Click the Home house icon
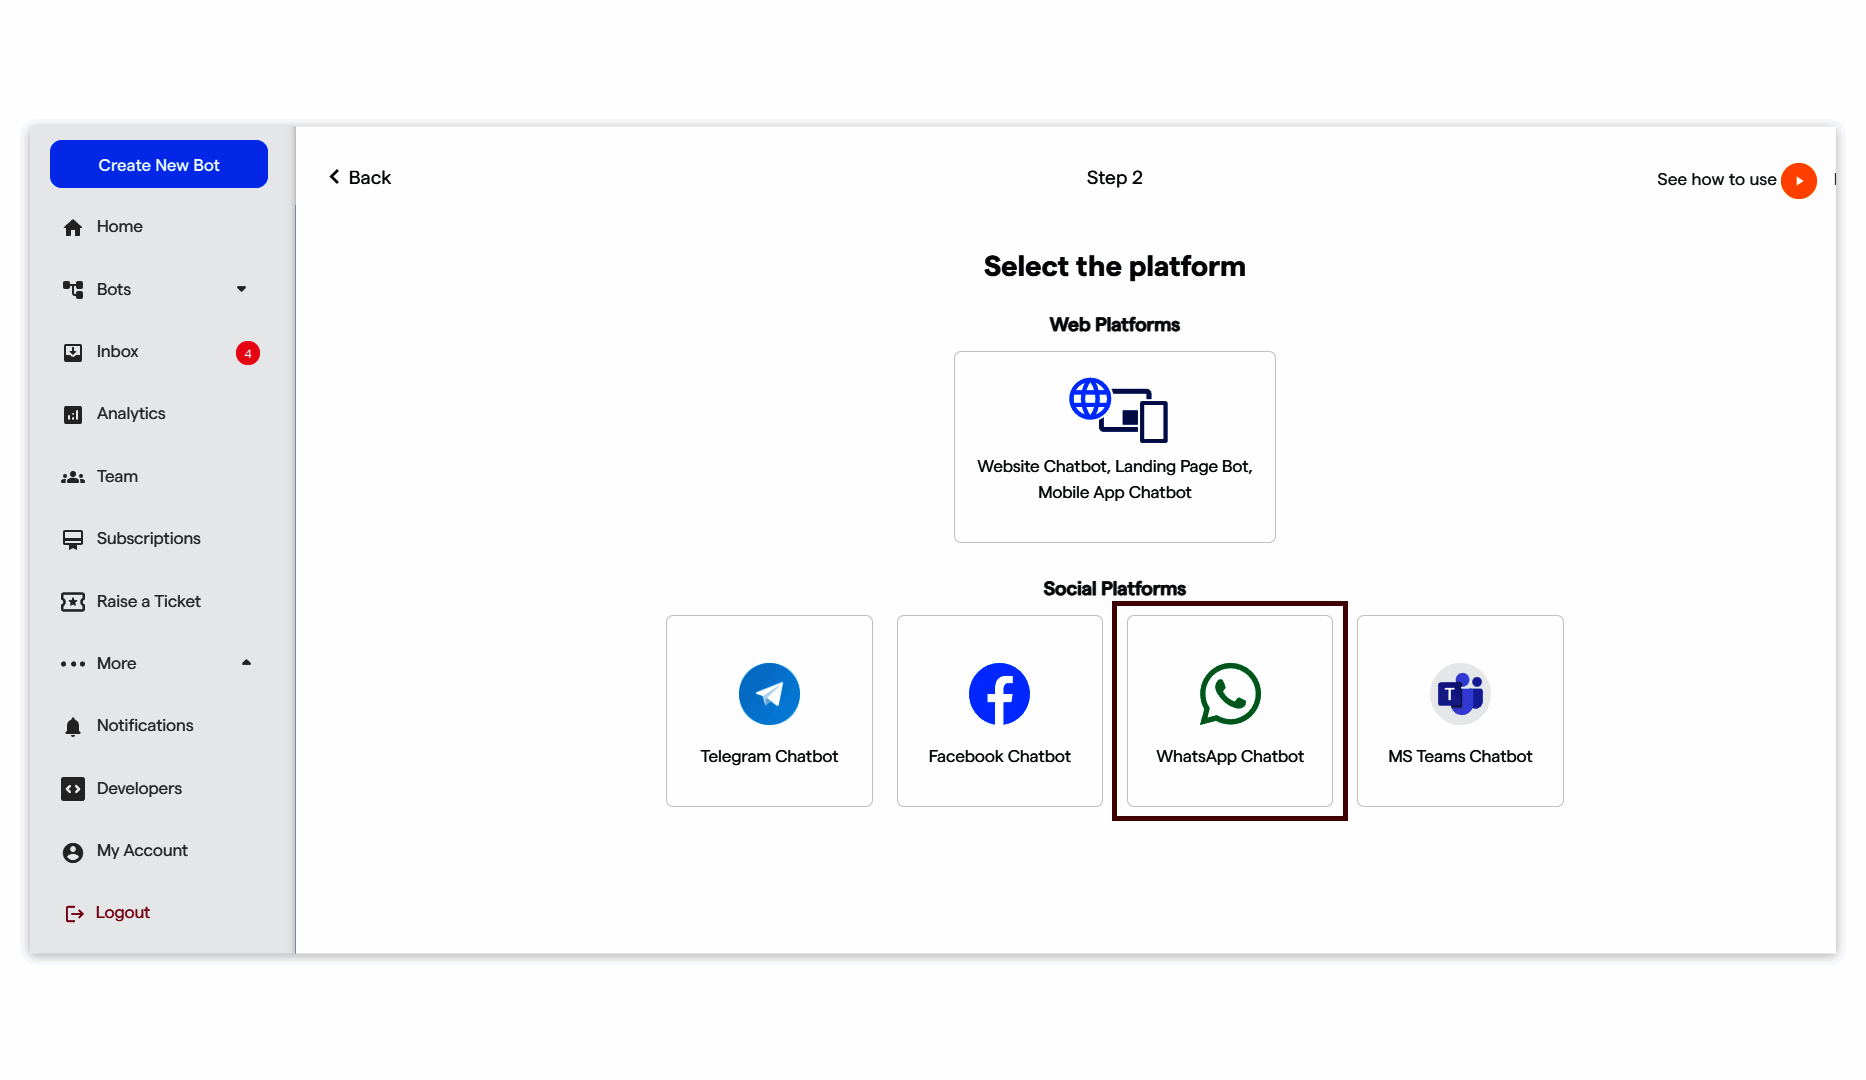Screen dimensions: 1866x1080 [73, 228]
